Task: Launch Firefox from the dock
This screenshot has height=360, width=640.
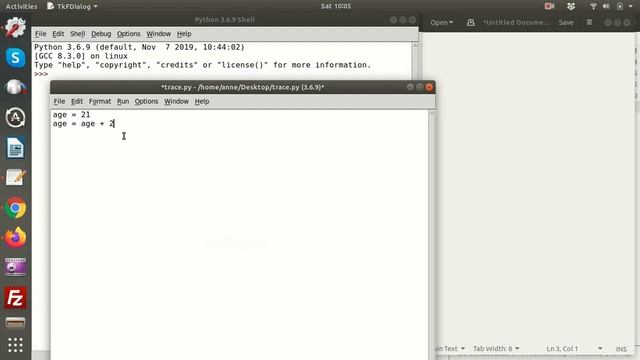Action: click(16, 238)
